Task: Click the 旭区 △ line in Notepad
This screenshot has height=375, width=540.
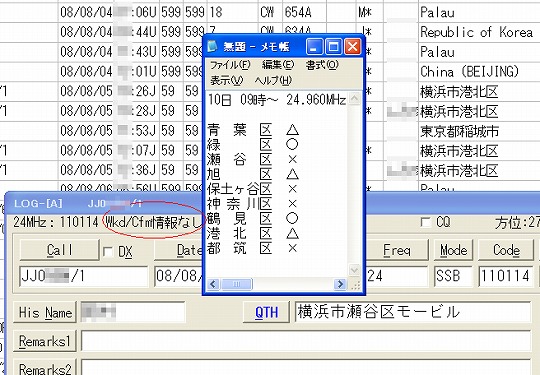Action: [253, 174]
